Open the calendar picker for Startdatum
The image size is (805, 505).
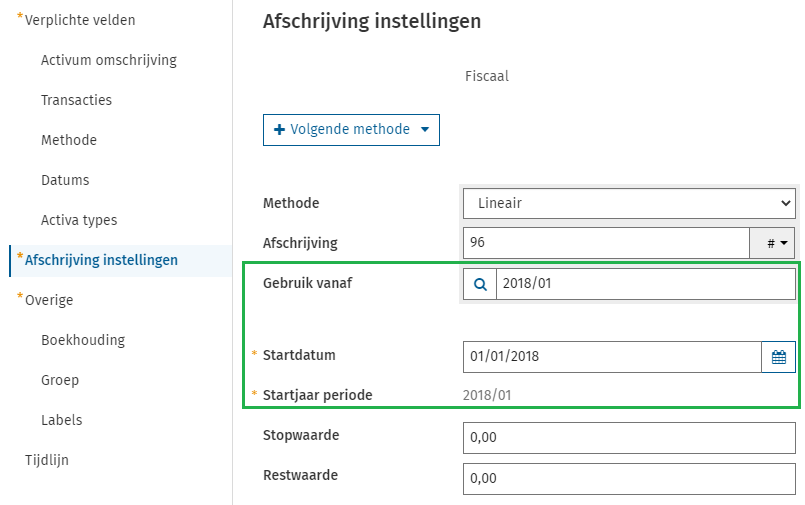click(x=778, y=357)
